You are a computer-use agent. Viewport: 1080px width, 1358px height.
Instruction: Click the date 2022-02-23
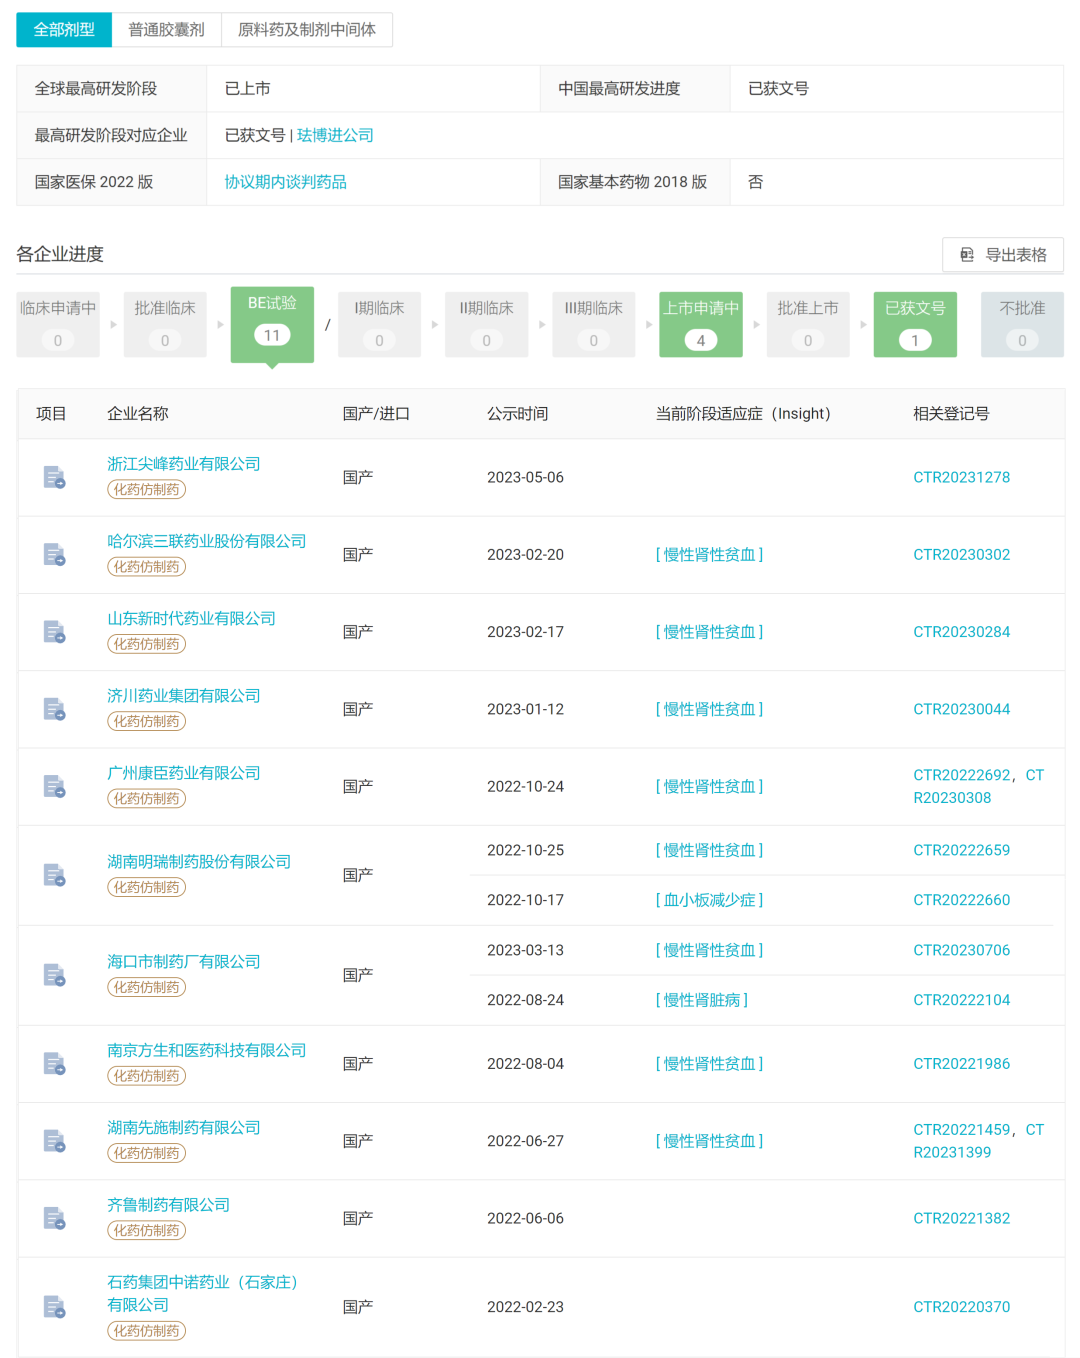[x=525, y=1307]
